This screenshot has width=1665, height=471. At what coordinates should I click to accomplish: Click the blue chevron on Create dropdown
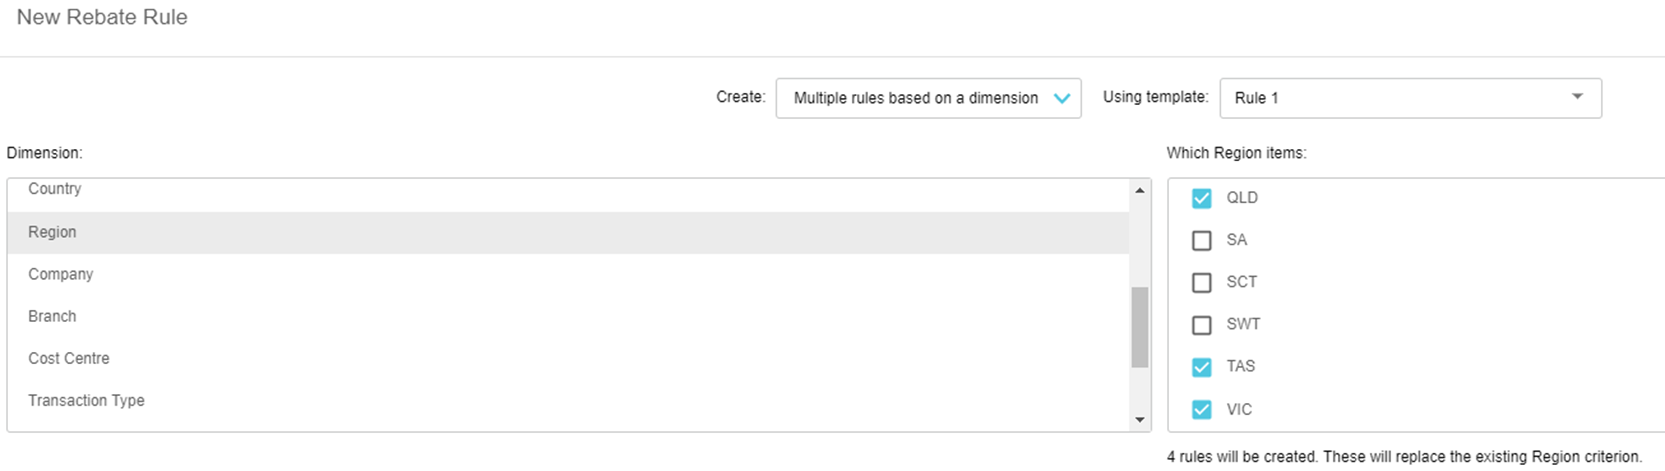[x=1062, y=98]
